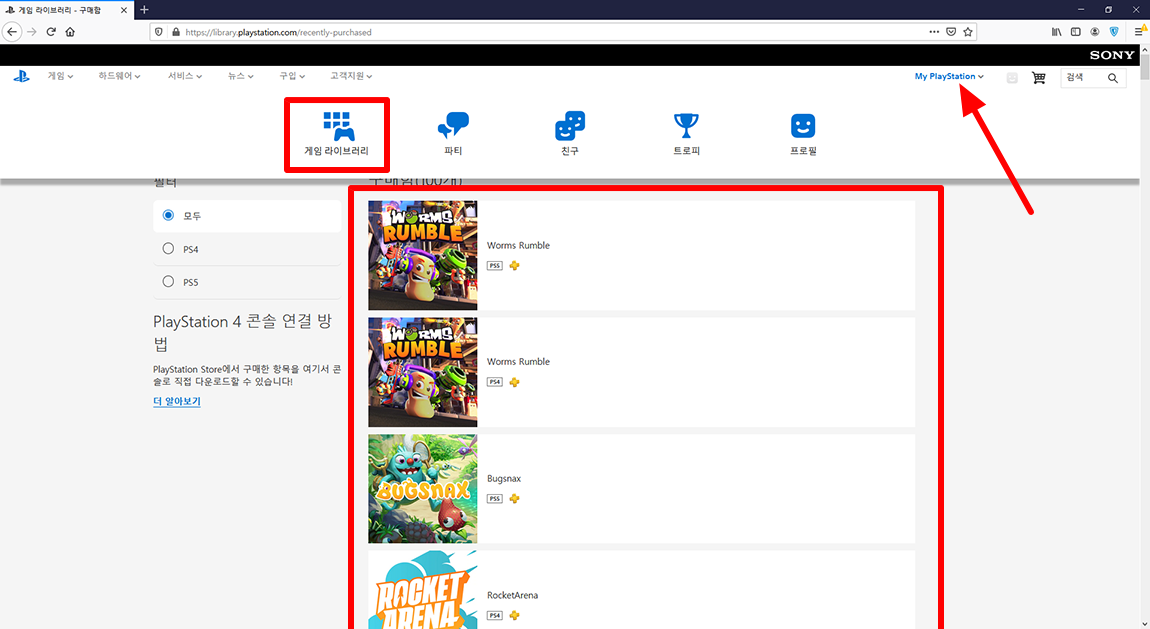Image resolution: width=1150 pixels, height=629 pixels.
Task: Open the RocketArena title link
Action: (512, 595)
